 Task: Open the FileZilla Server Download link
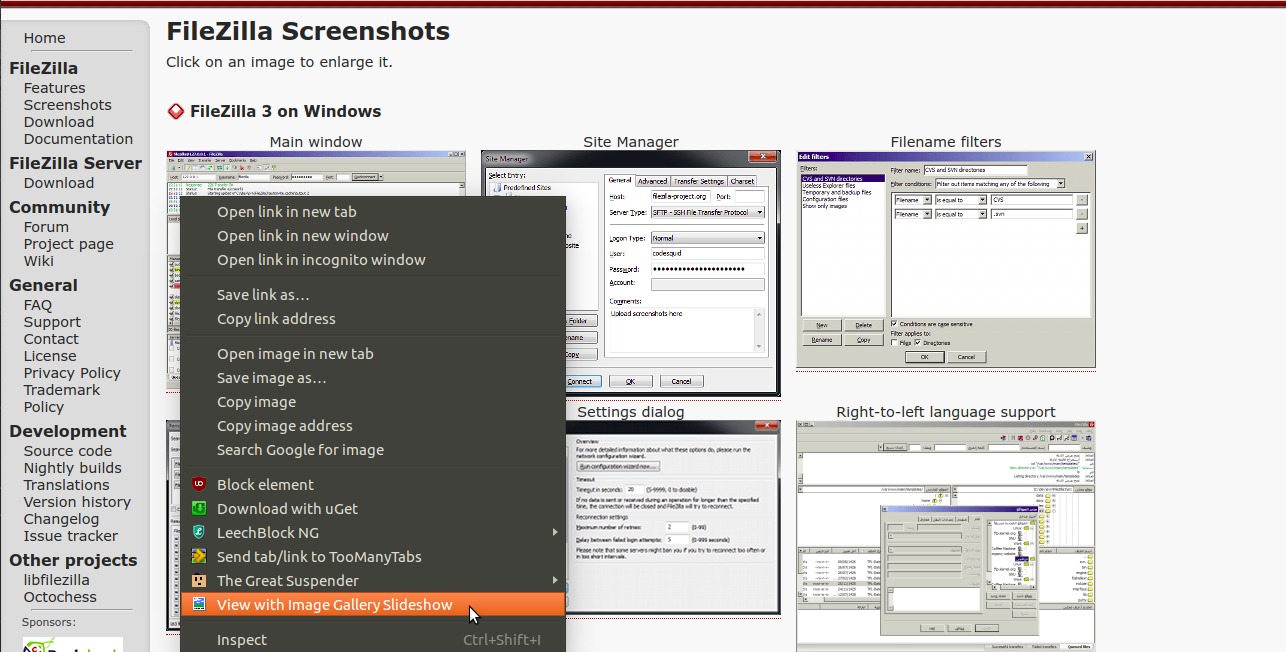[x=59, y=183]
